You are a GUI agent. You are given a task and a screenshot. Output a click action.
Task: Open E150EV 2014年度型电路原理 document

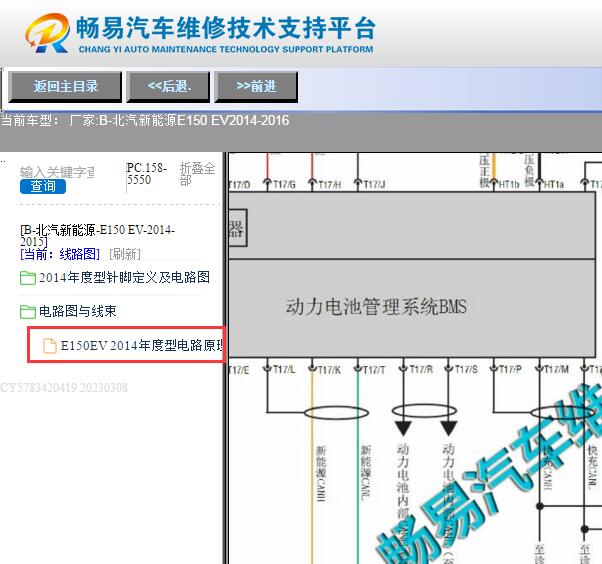(142, 346)
